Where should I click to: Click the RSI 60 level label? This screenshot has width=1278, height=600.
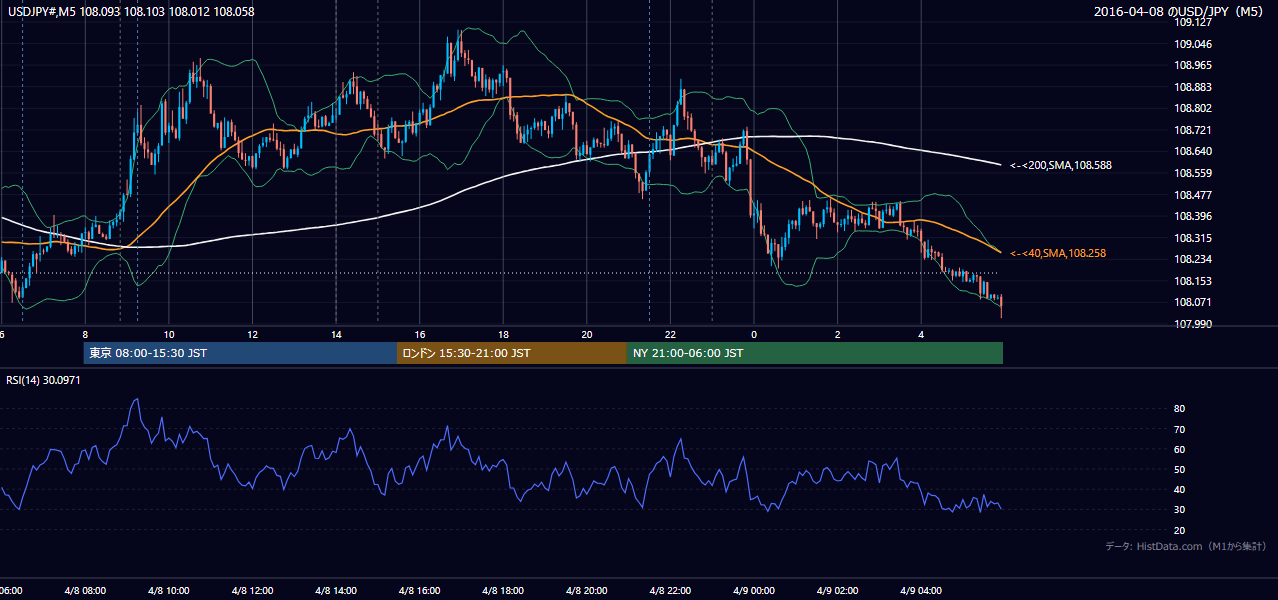[x=1180, y=449]
